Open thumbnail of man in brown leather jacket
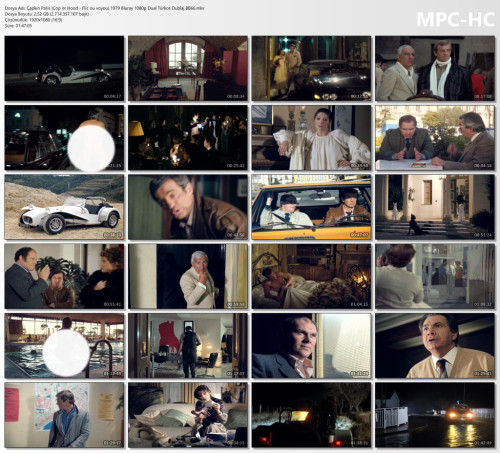 point(188,207)
